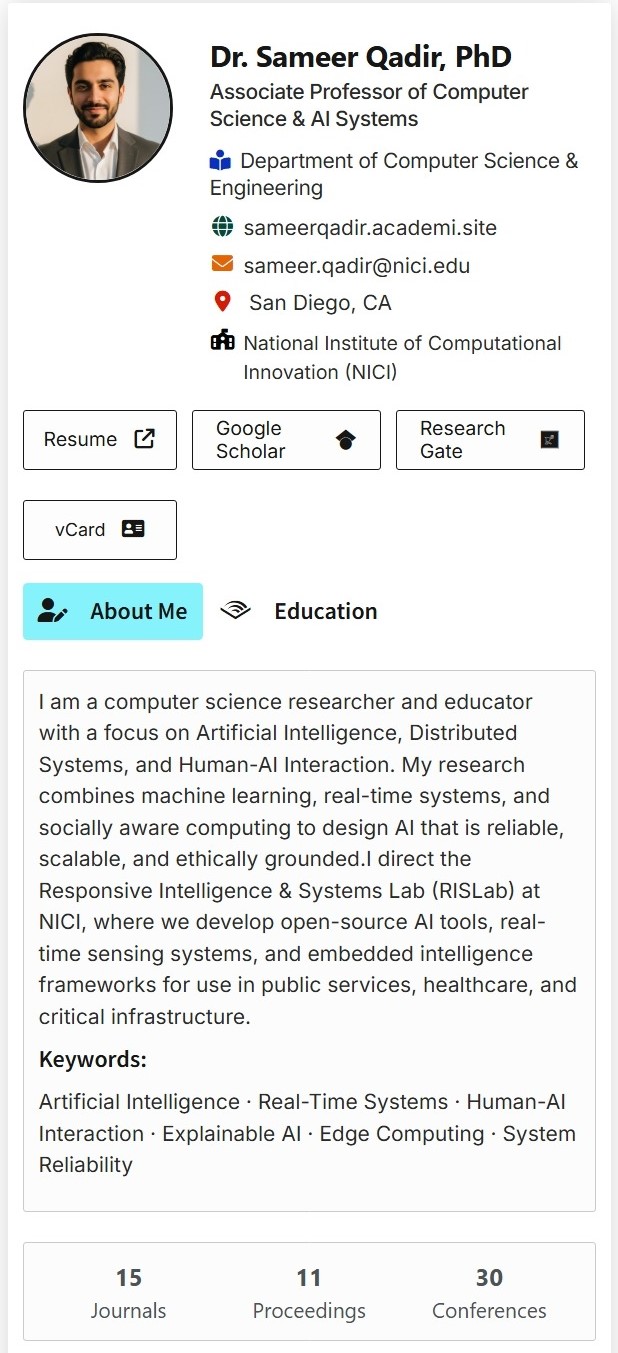Image resolution: width=618 pixels, height=1353 pixels.
Task: Click the About Me person-edit icon
Action: tap(52, 611)
